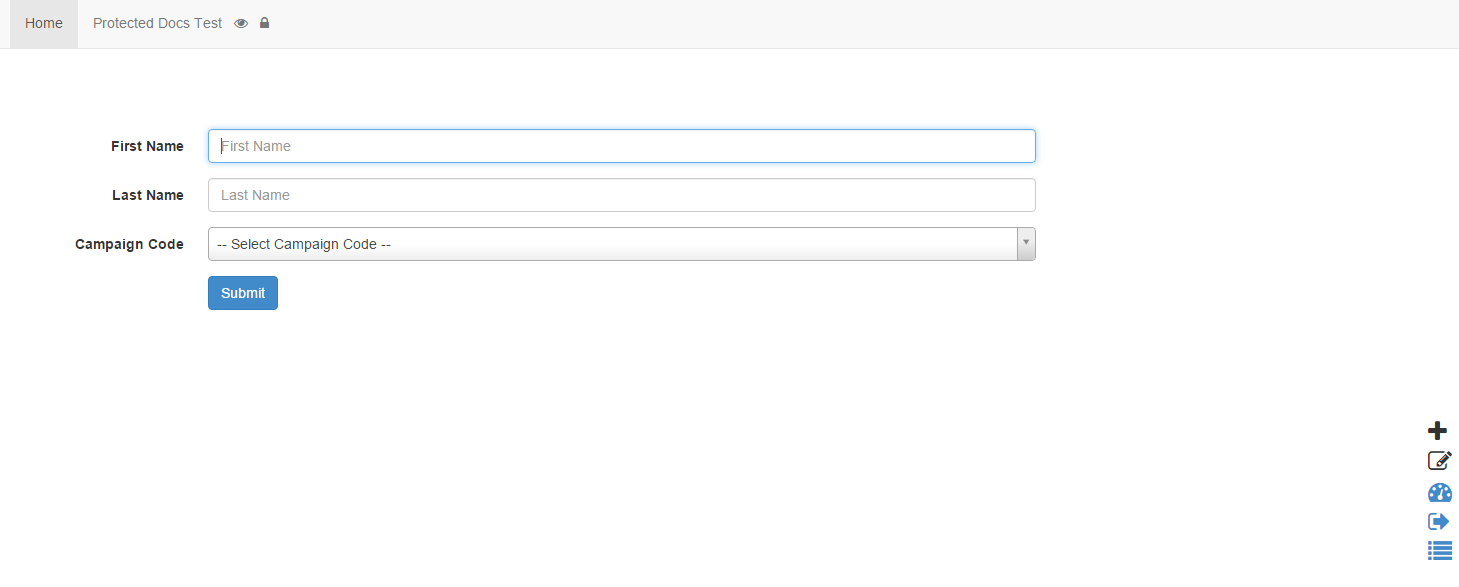Choose a value from the Select Campaign Code box
The height and width of the screenshot is (587, 1459).
pyautogui.click(x=620, y=243)
